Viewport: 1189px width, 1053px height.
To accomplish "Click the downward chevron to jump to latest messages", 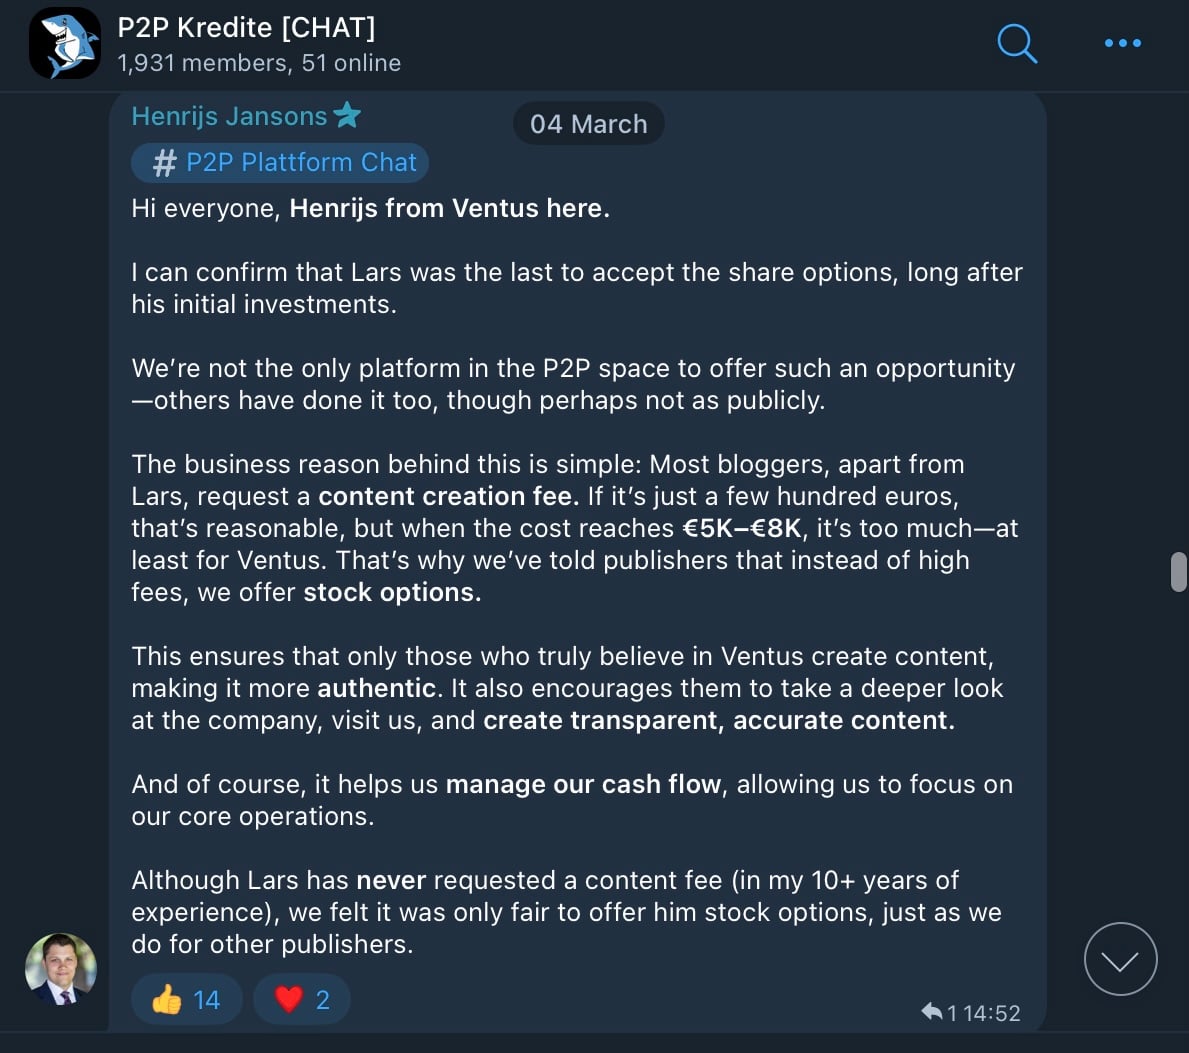I will [1120, 959].
